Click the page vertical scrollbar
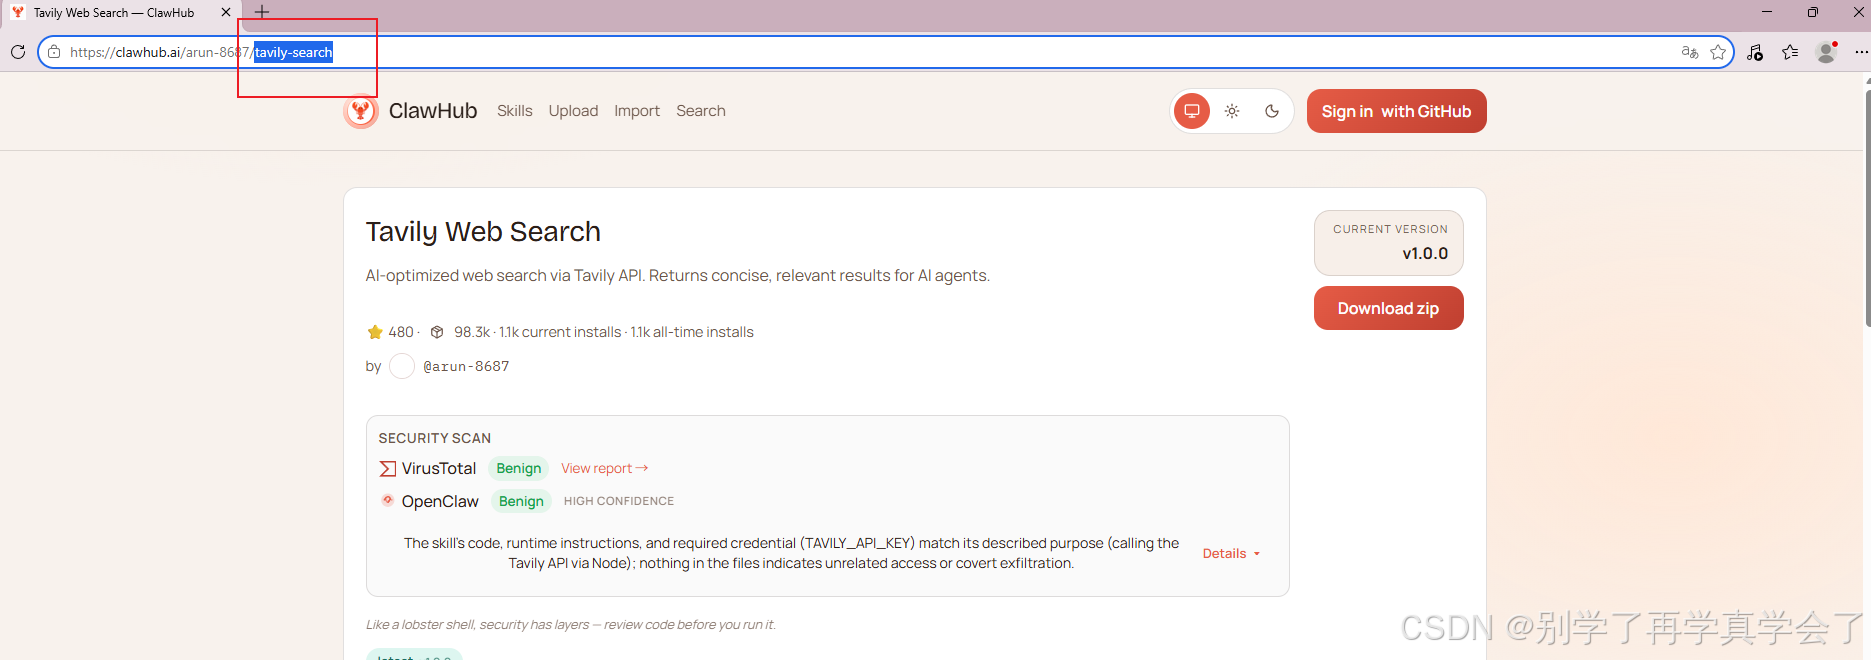 1867,208
